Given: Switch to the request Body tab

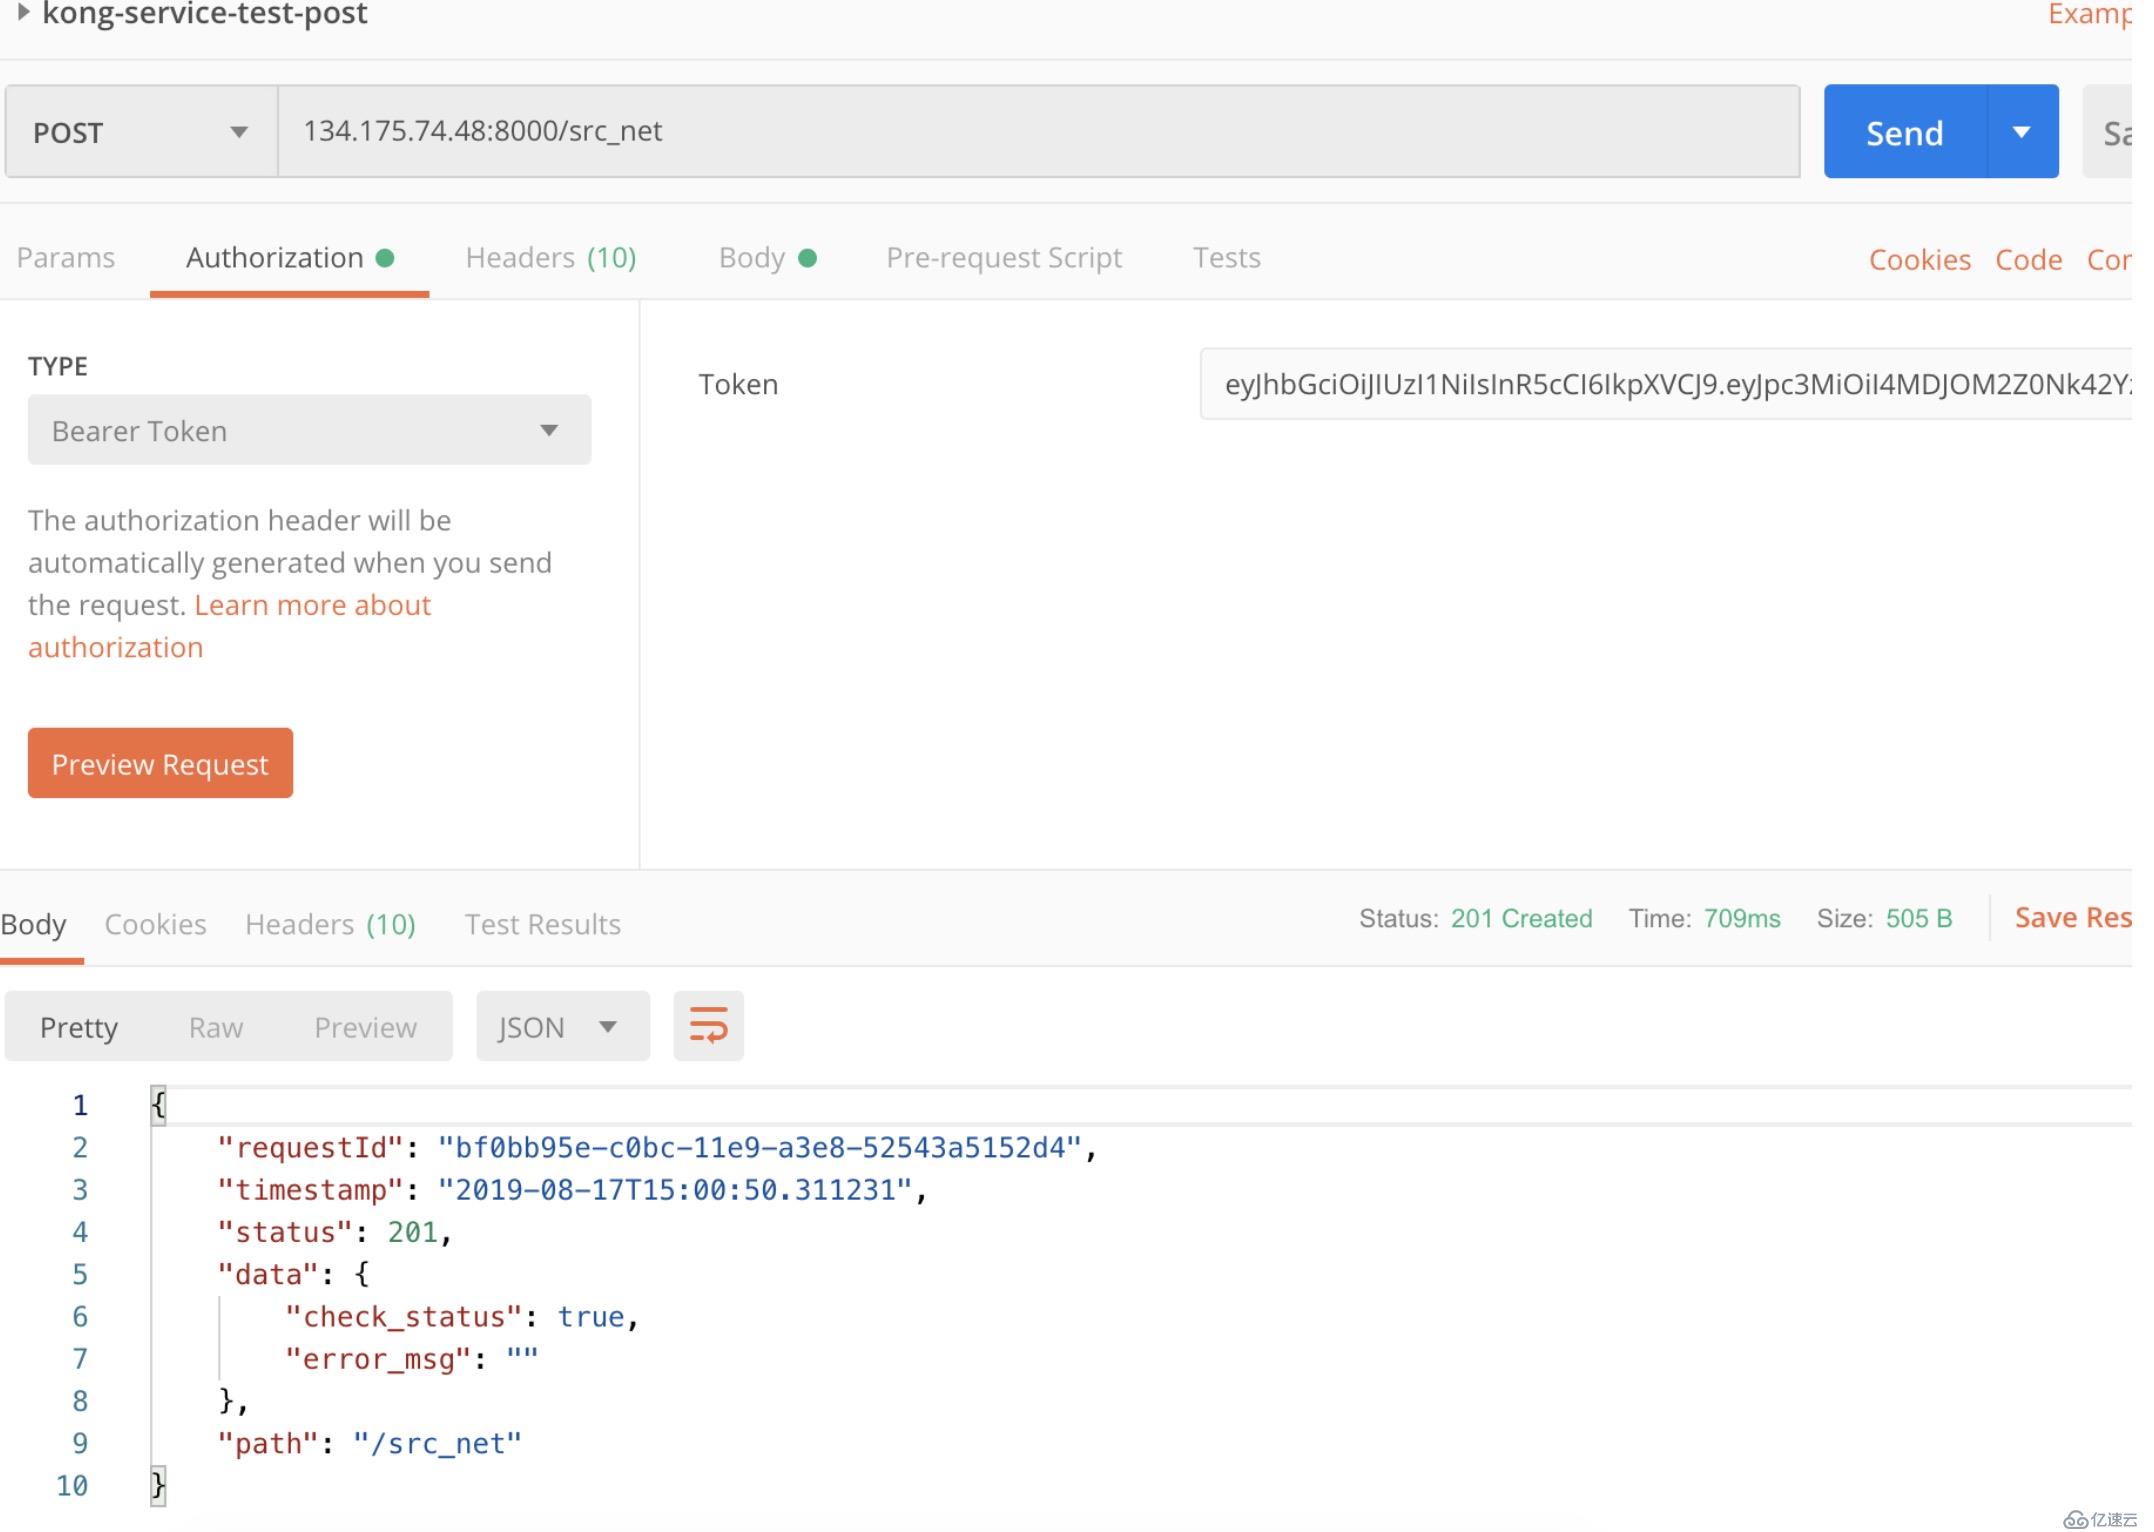Looking at the screenshot, I should pyautogui.click(x=767, y=258).
